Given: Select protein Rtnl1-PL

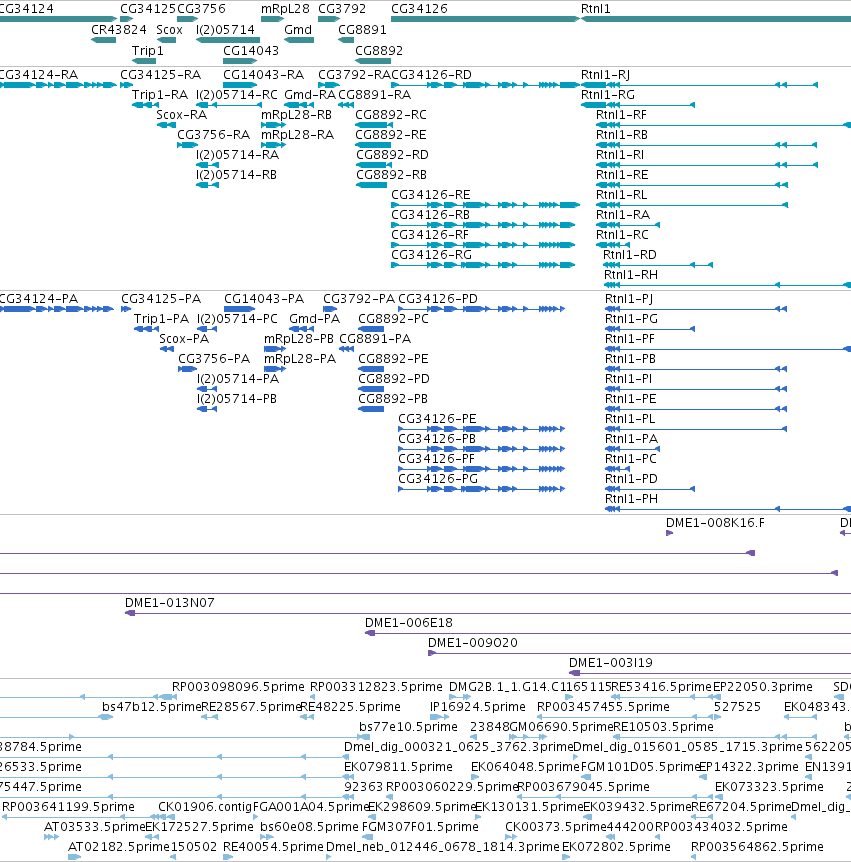Looking at the screenshot, I should pyautogui.click(x=631, y=419).
